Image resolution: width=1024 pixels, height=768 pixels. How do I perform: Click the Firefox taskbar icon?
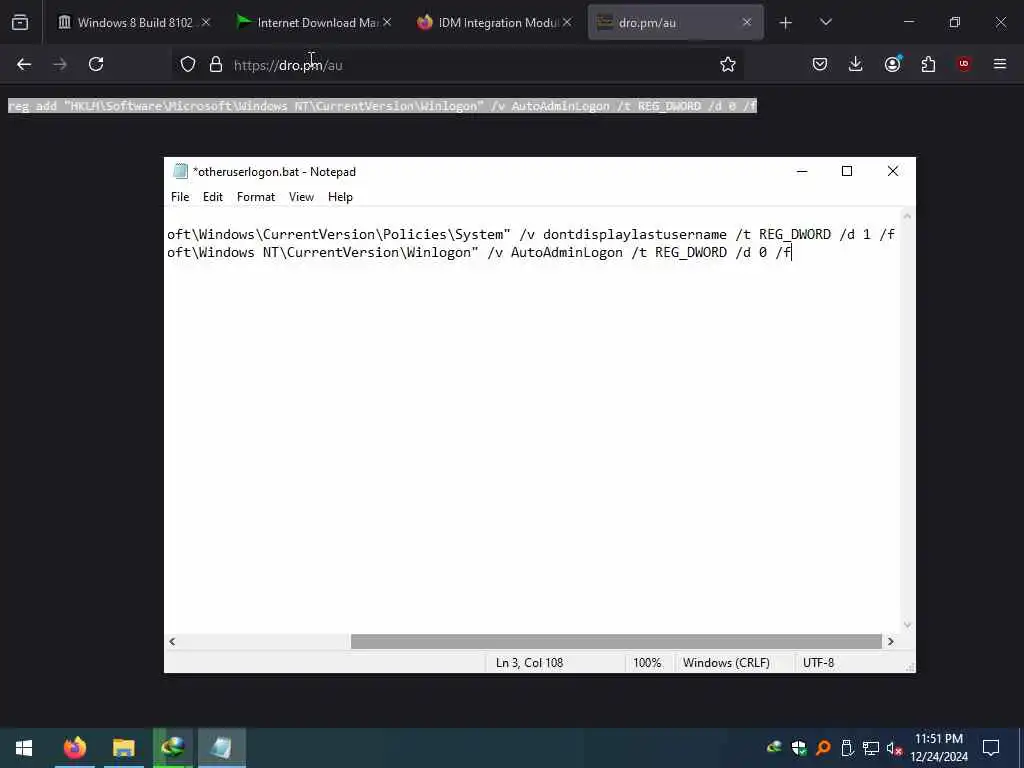point(74,748)
